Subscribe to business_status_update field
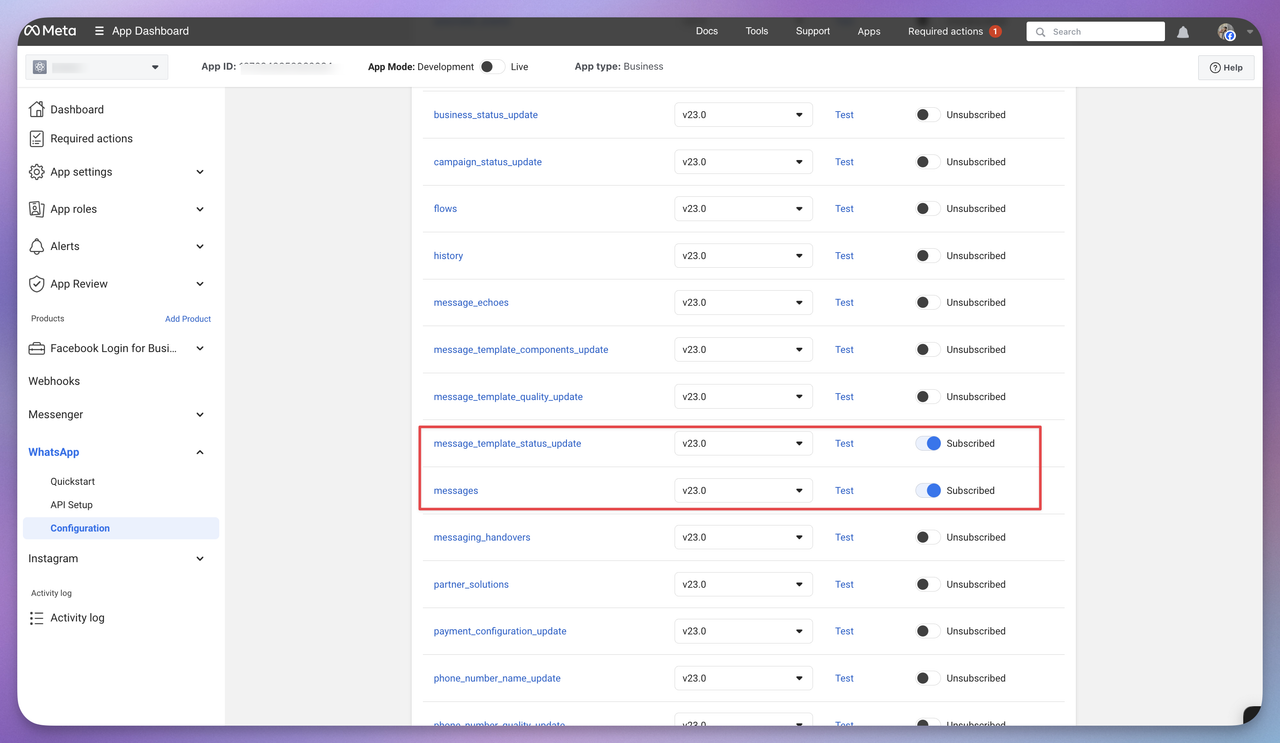This screenshot has height=743, width=1280. coord(927,115)
